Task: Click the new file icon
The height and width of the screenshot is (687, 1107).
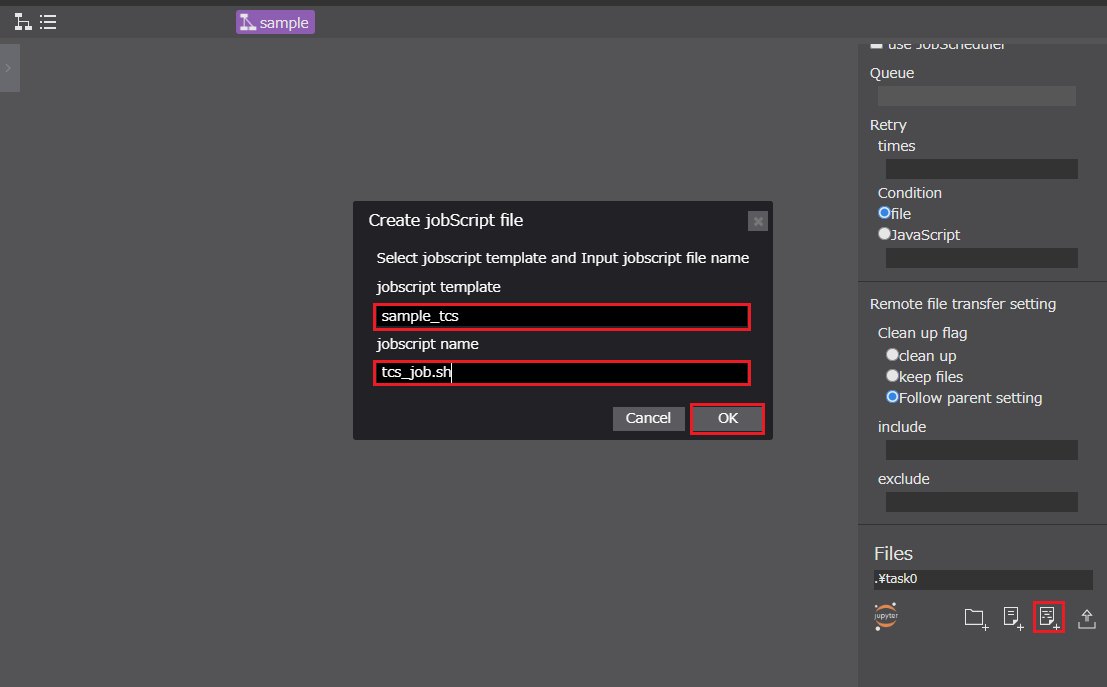Action: tap(1013, 618)
